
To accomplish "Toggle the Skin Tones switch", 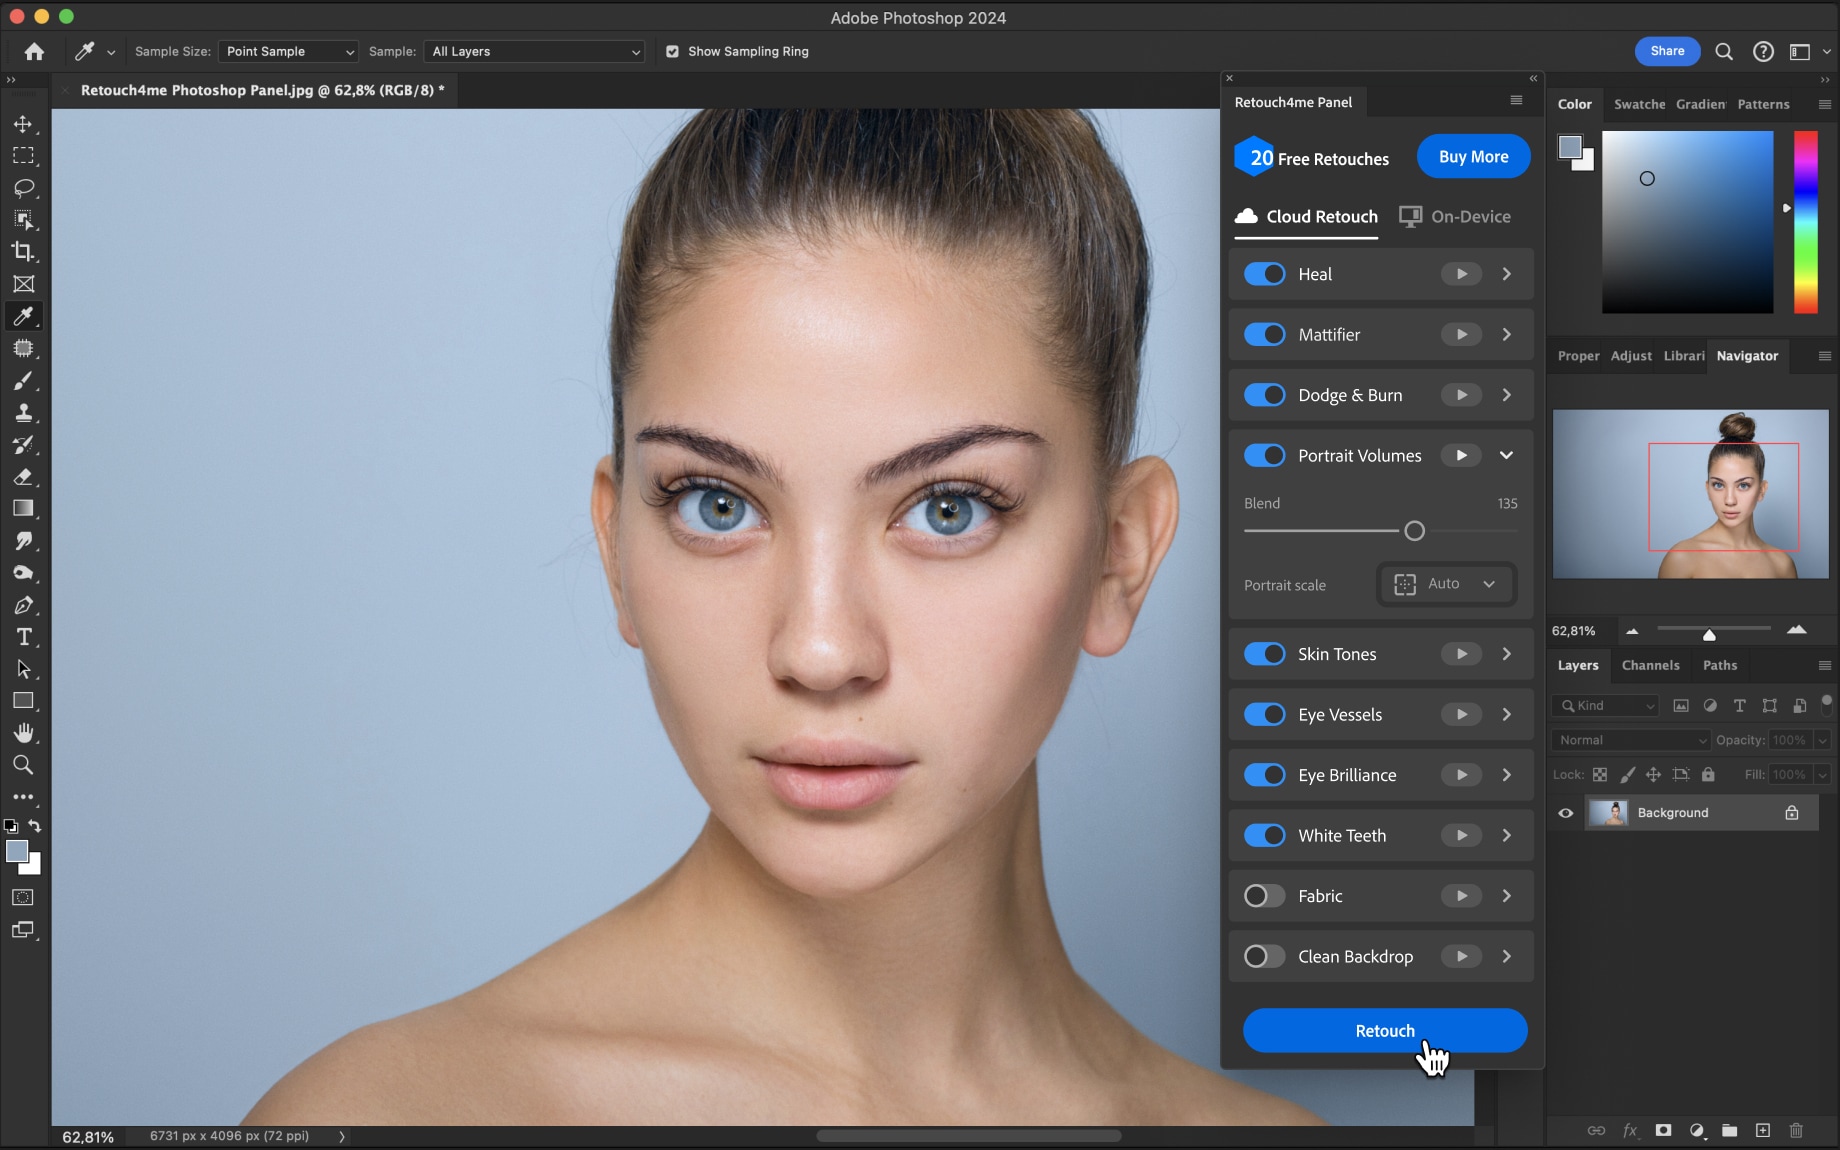I will click(1264, 654).
